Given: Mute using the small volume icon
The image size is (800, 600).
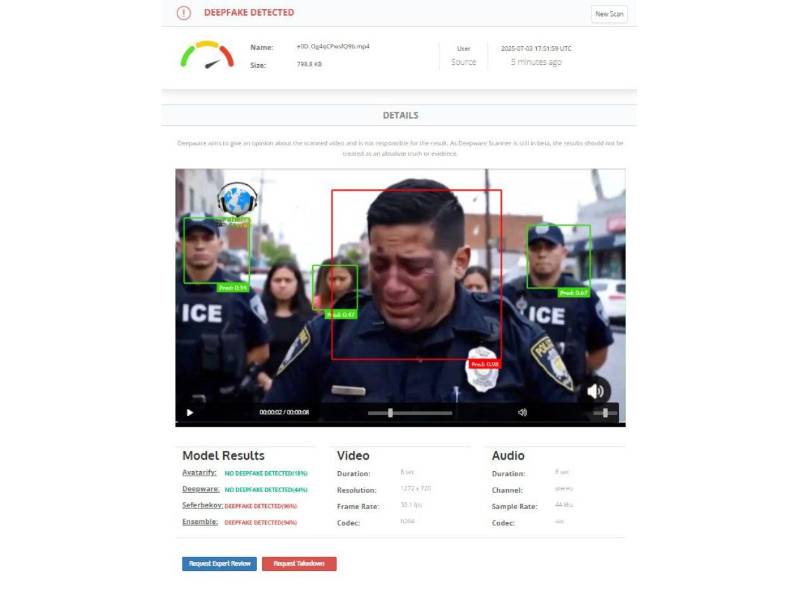Looking at the screenshot, I should [x=522, y=412].
